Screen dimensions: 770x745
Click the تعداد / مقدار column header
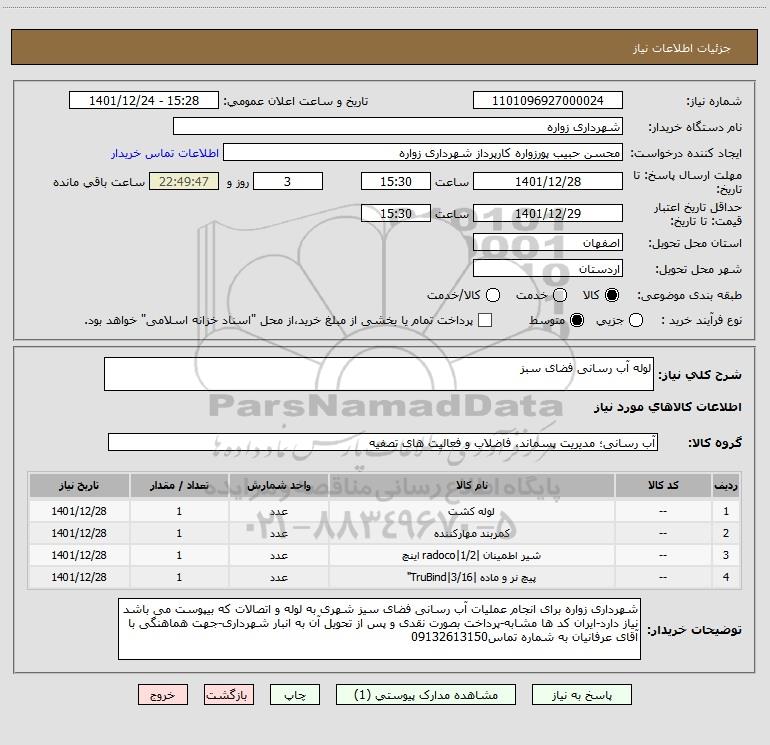click(179, 485)
